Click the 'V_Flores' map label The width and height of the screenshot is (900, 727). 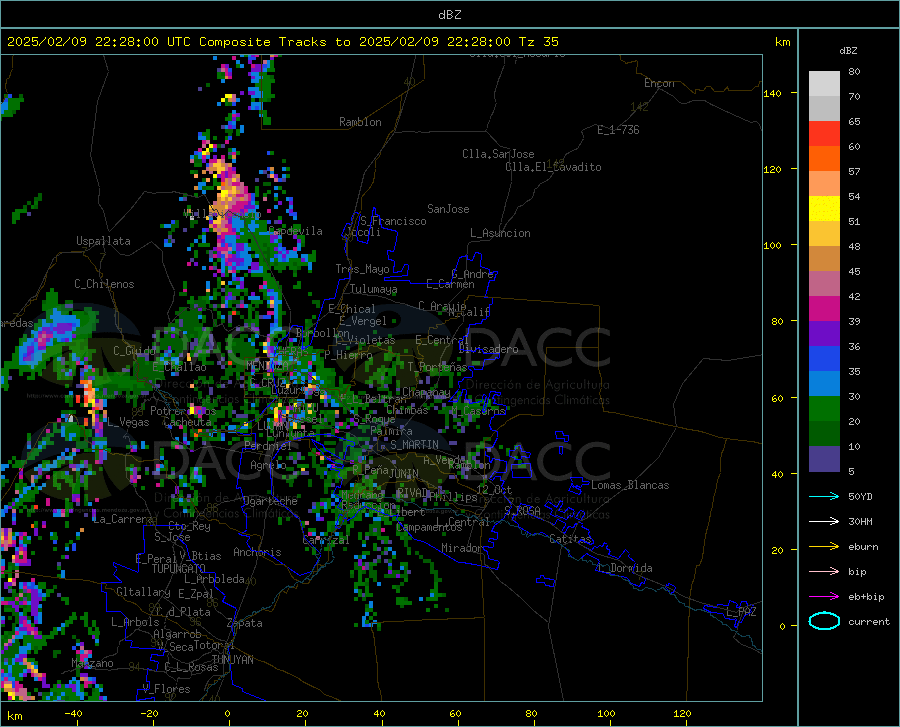click(x=166, y=689)
